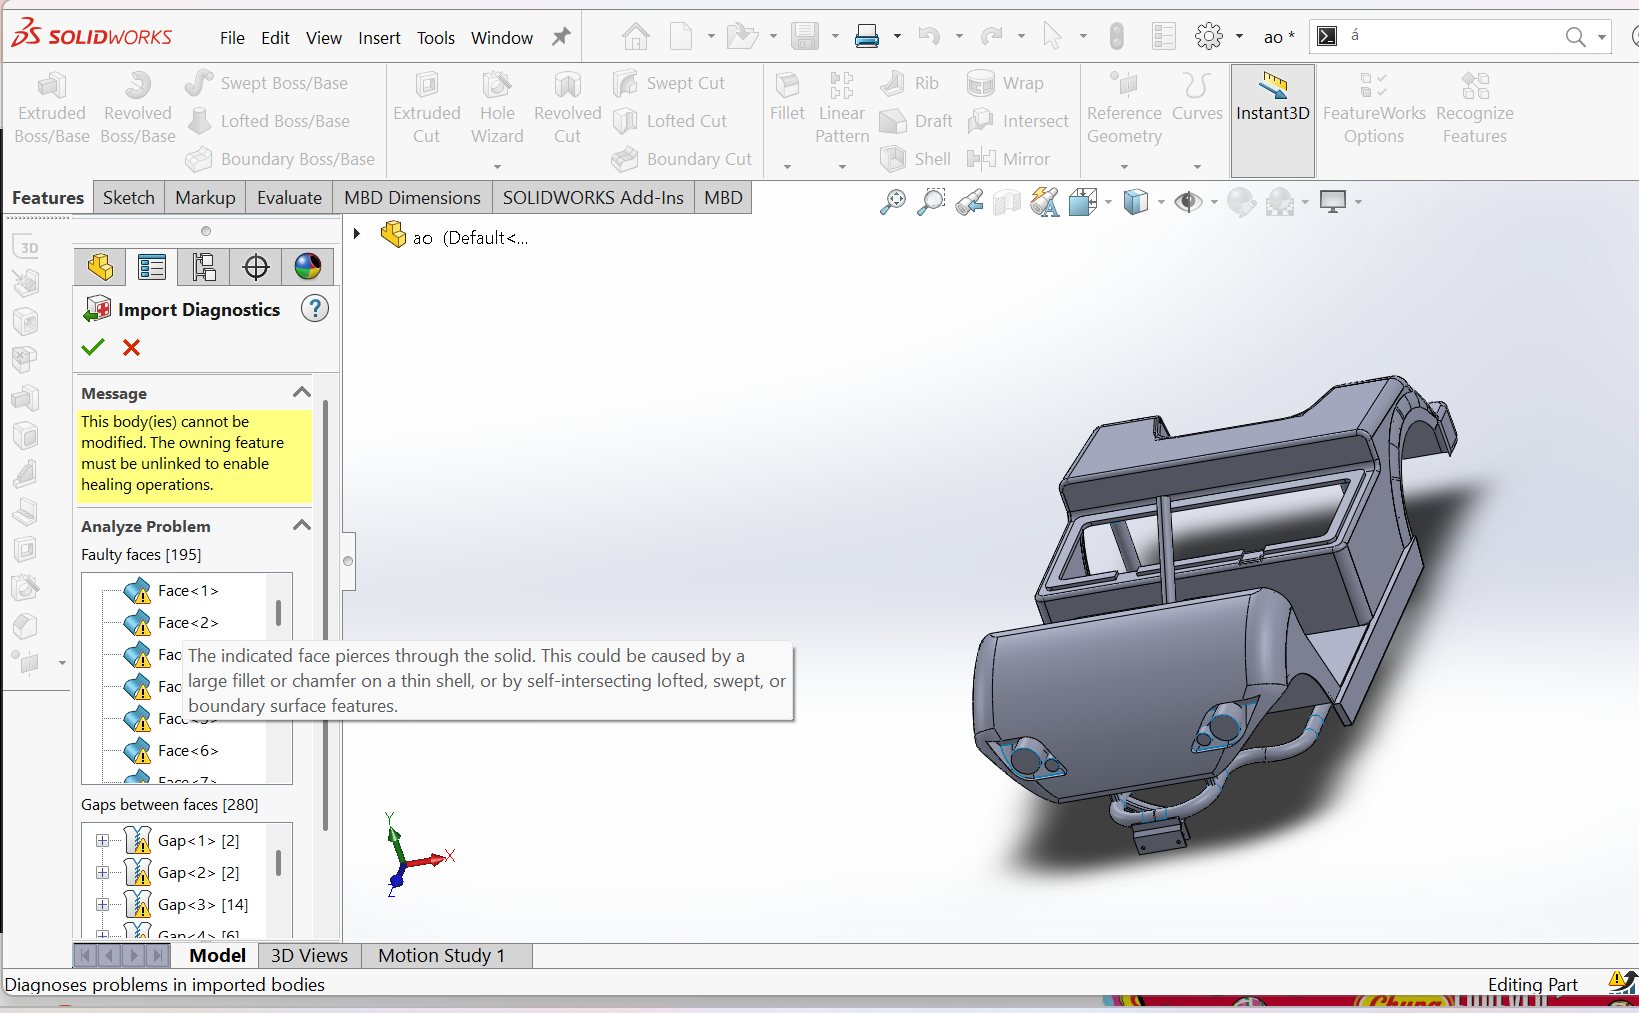
Task: Expand the ao part tree node
Action: [x=357, y=234]
